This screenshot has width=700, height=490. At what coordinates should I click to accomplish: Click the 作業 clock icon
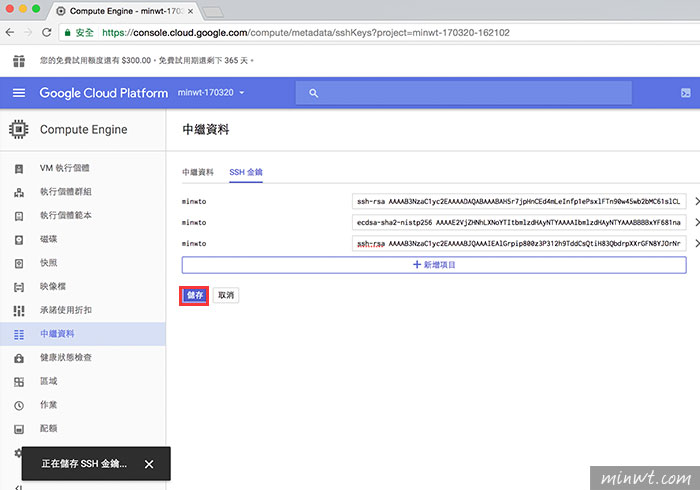(19, 405)
